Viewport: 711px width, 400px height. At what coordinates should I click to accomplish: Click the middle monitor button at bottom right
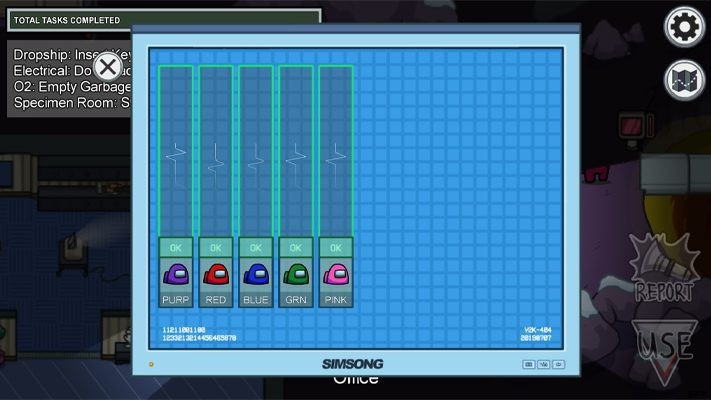pos(544,364)
